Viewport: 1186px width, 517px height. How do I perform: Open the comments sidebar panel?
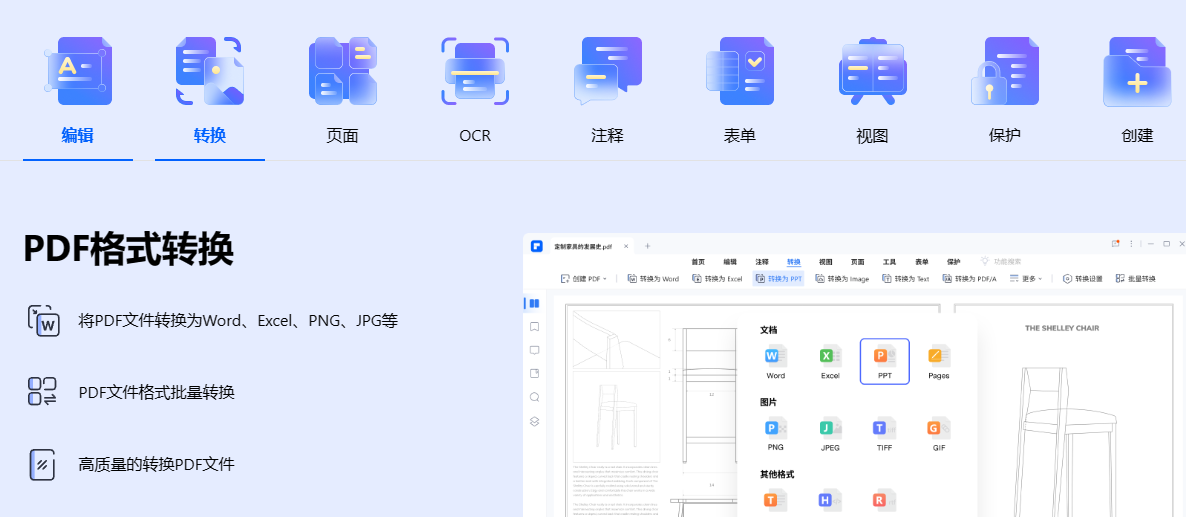(x=534, y=351)
